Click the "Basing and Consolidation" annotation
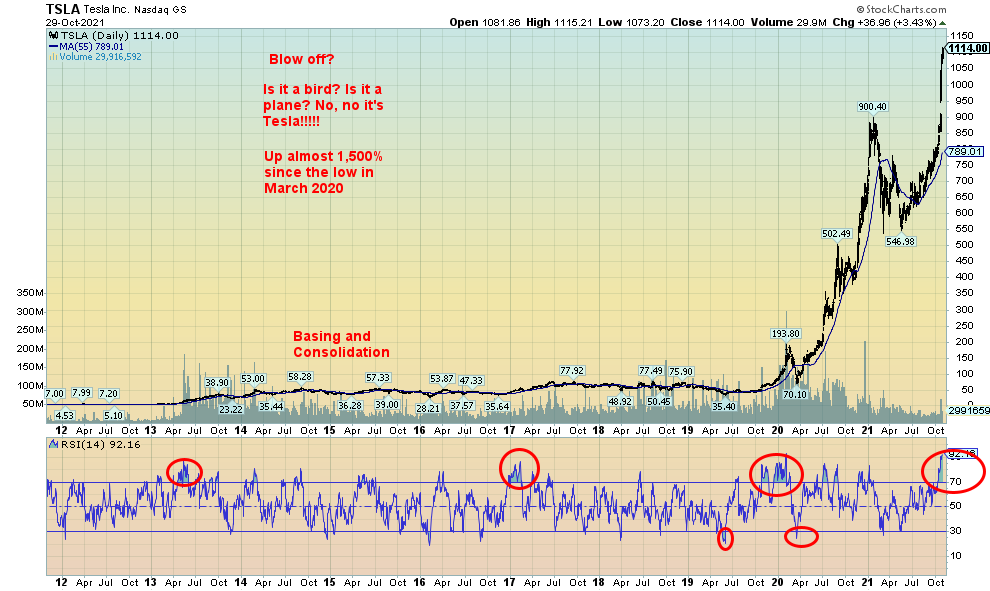Screen dimensions: 990x591 tap(341, 344)
